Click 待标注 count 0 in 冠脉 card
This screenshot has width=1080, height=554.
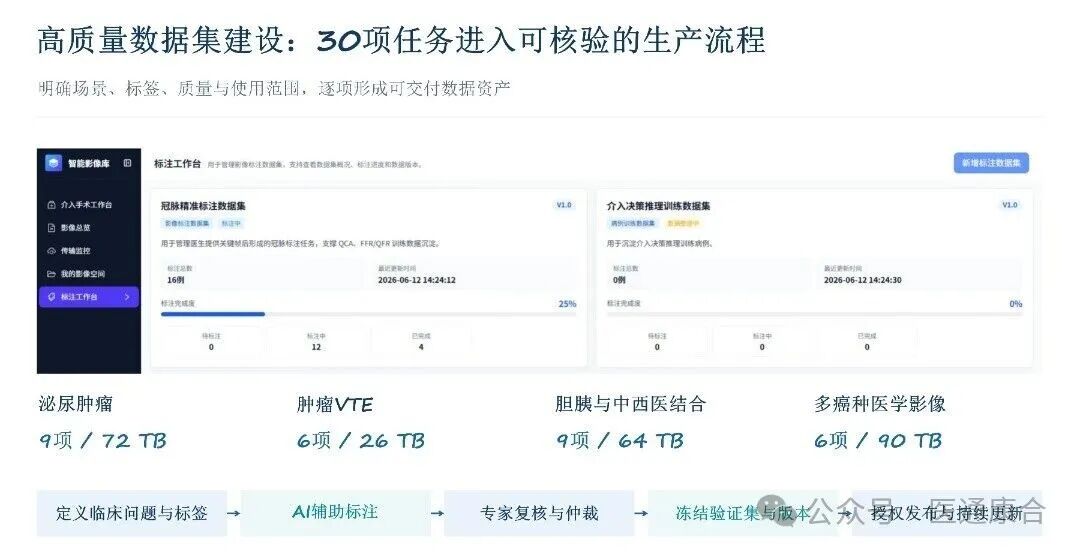click(x=211, y=347)
